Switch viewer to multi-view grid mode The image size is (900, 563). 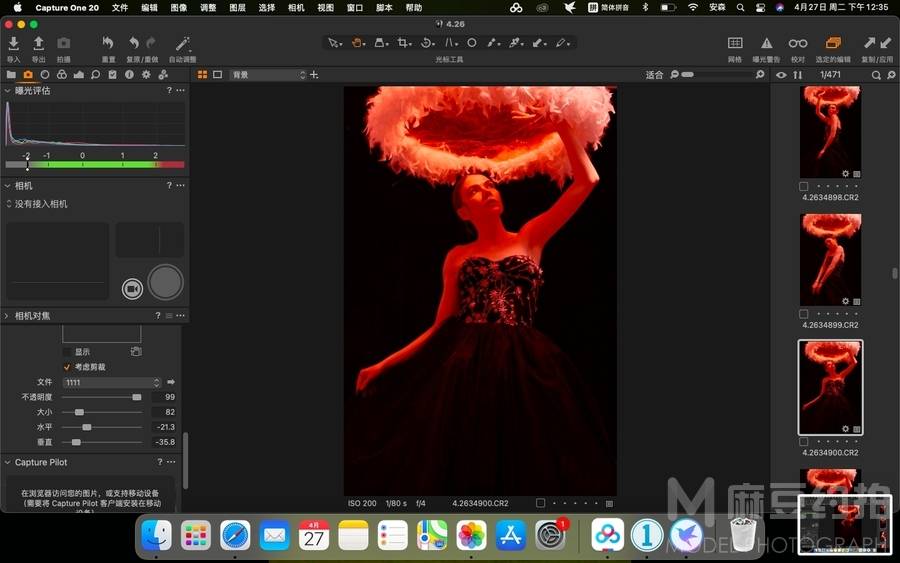pos(202,75)
